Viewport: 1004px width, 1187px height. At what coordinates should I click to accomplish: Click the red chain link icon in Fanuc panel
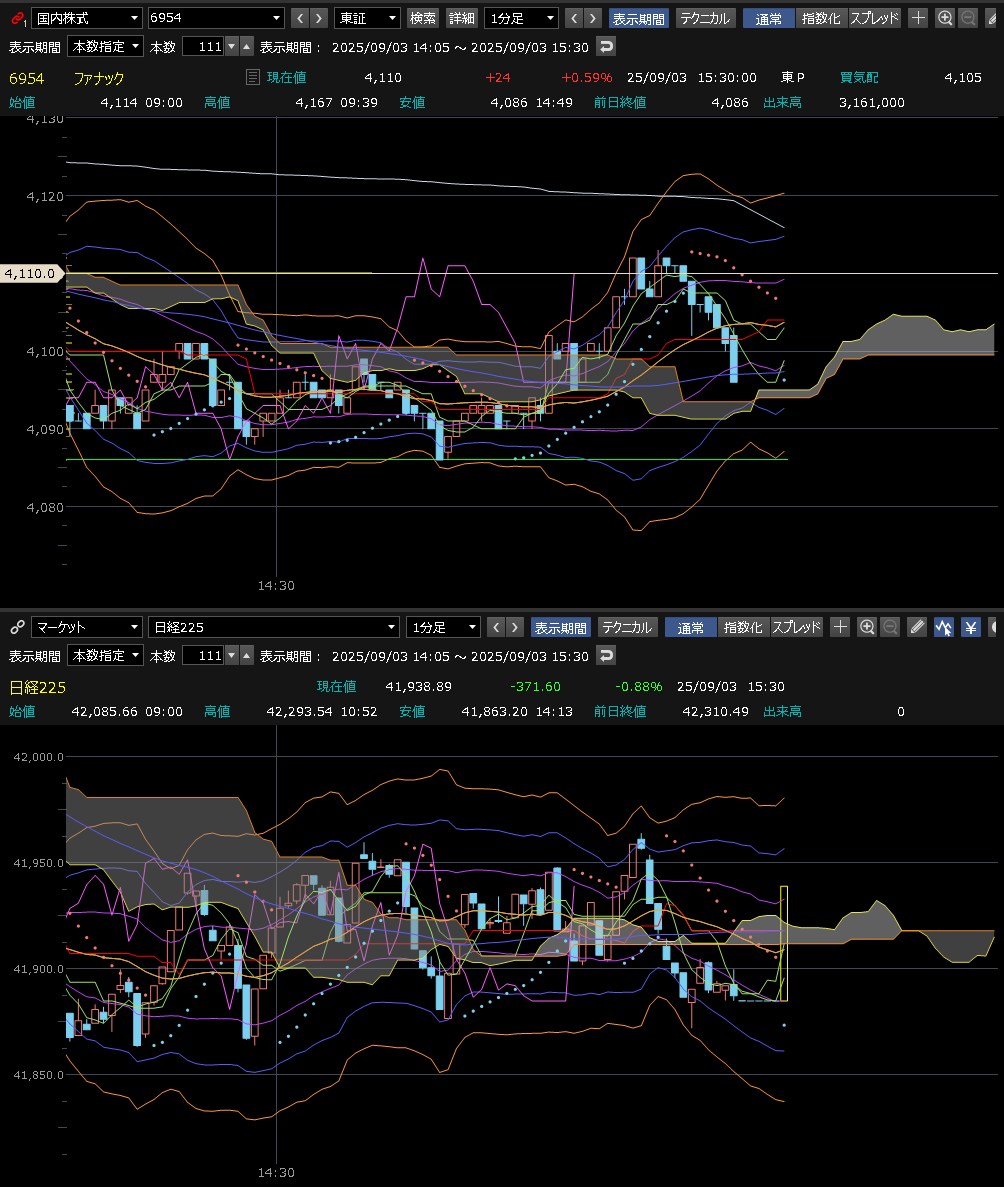coord(17,17)
